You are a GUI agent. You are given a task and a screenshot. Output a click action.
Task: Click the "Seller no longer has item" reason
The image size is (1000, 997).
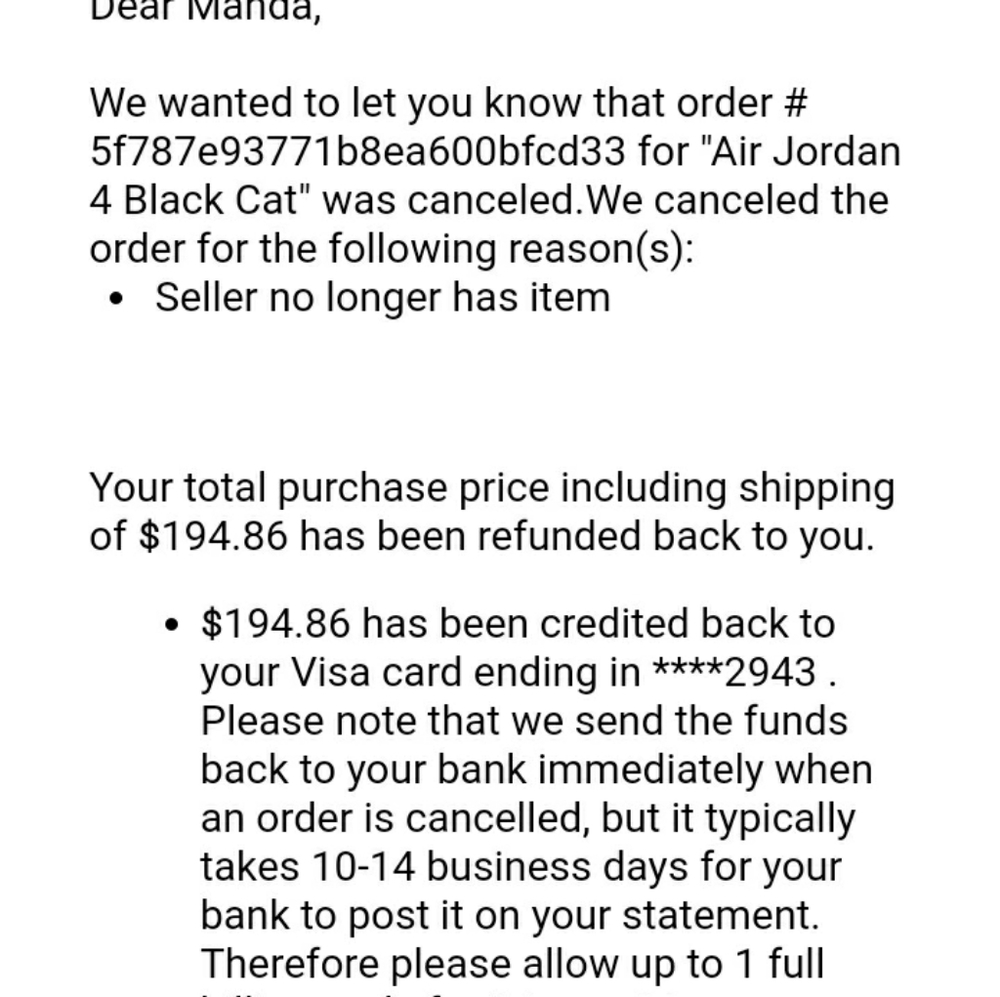tap(382, 297)
